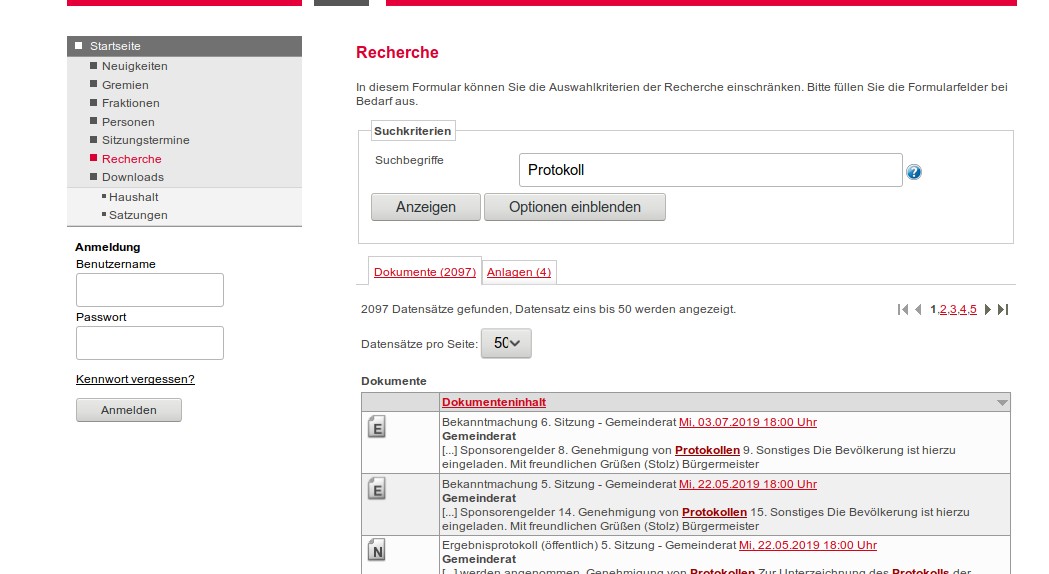This screenshot has height=574, width=1049.
Task: Select the Dokumente (2097) tab
Action: pyautogui.click(x=424, y=272)
